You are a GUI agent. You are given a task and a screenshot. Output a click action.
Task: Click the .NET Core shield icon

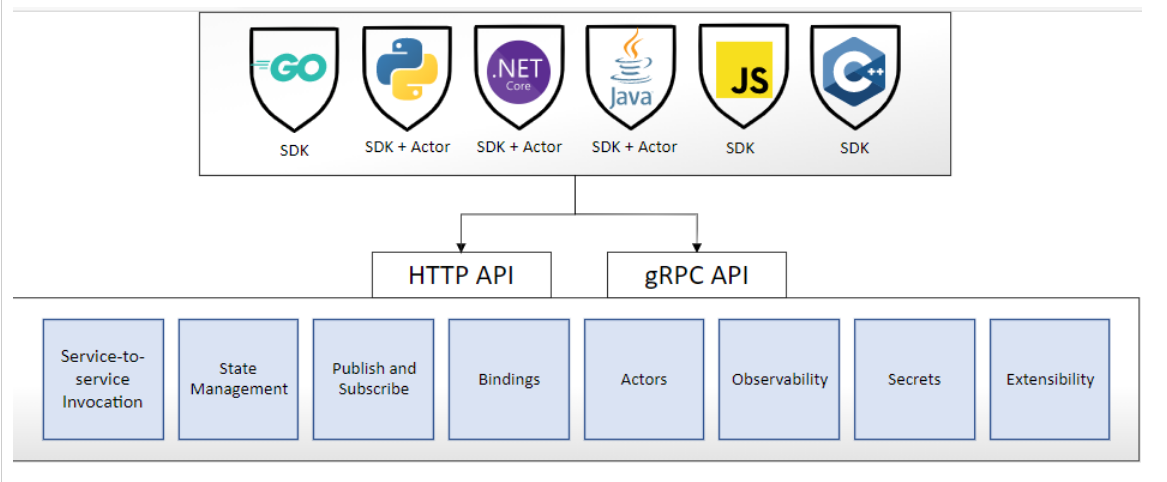click(x=519, y=77)
